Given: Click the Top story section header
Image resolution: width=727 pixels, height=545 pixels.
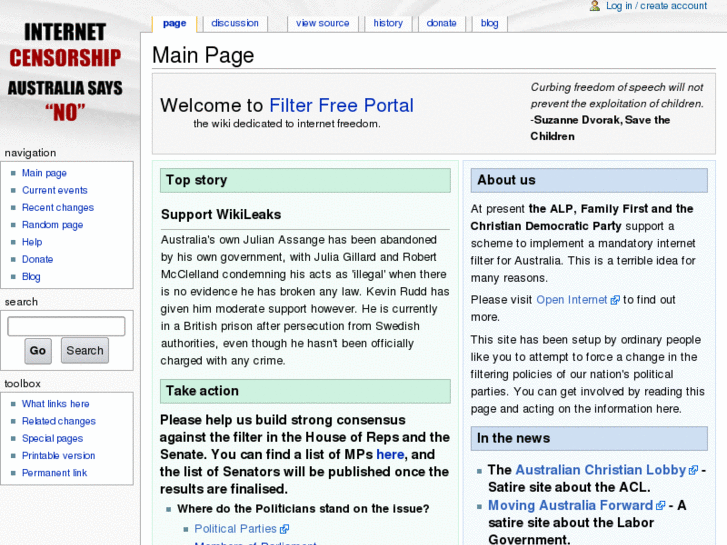Looking at the screenshot, I should tap(305, 180).
